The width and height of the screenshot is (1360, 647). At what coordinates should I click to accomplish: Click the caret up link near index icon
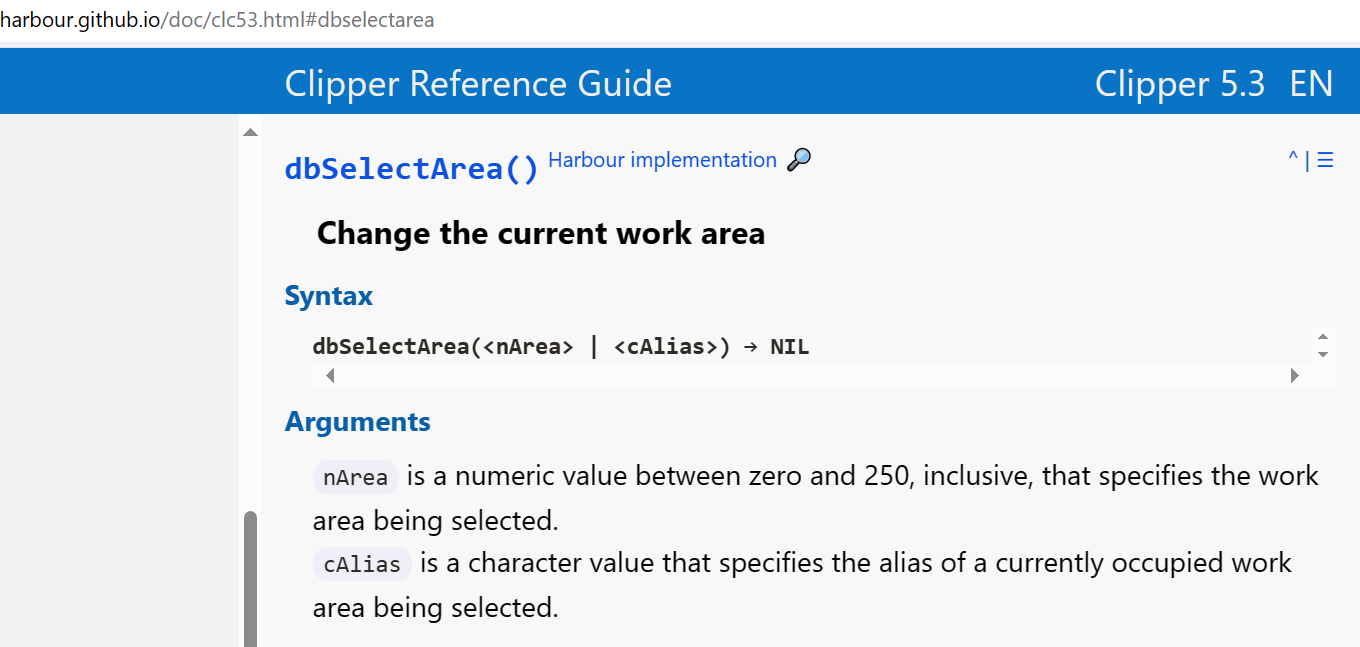coord(1293,158)
